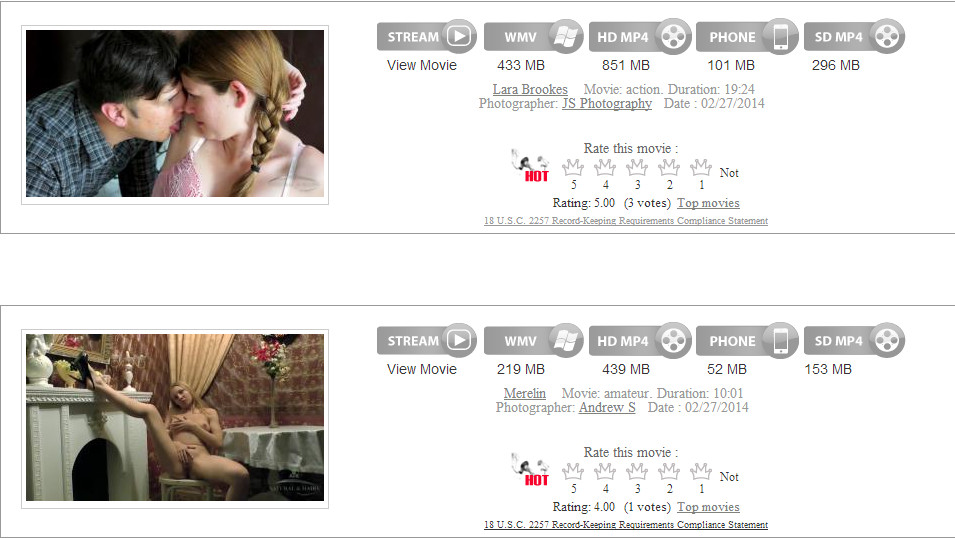The image size is (955, 538).
Task: Open the Andrew S photographer link
Action: [607, 408]
